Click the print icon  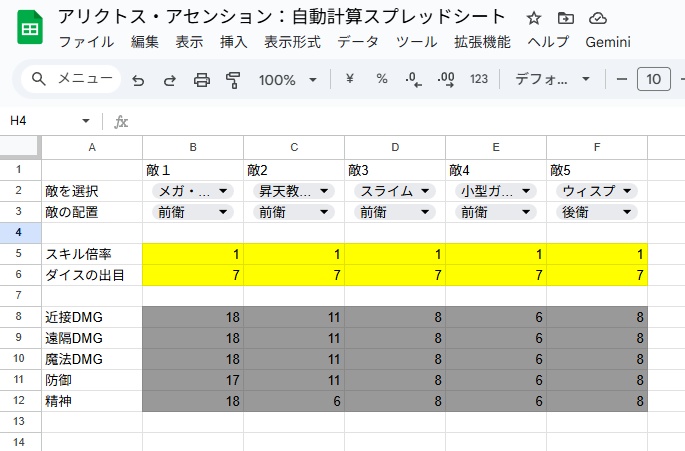coord(201,80)
